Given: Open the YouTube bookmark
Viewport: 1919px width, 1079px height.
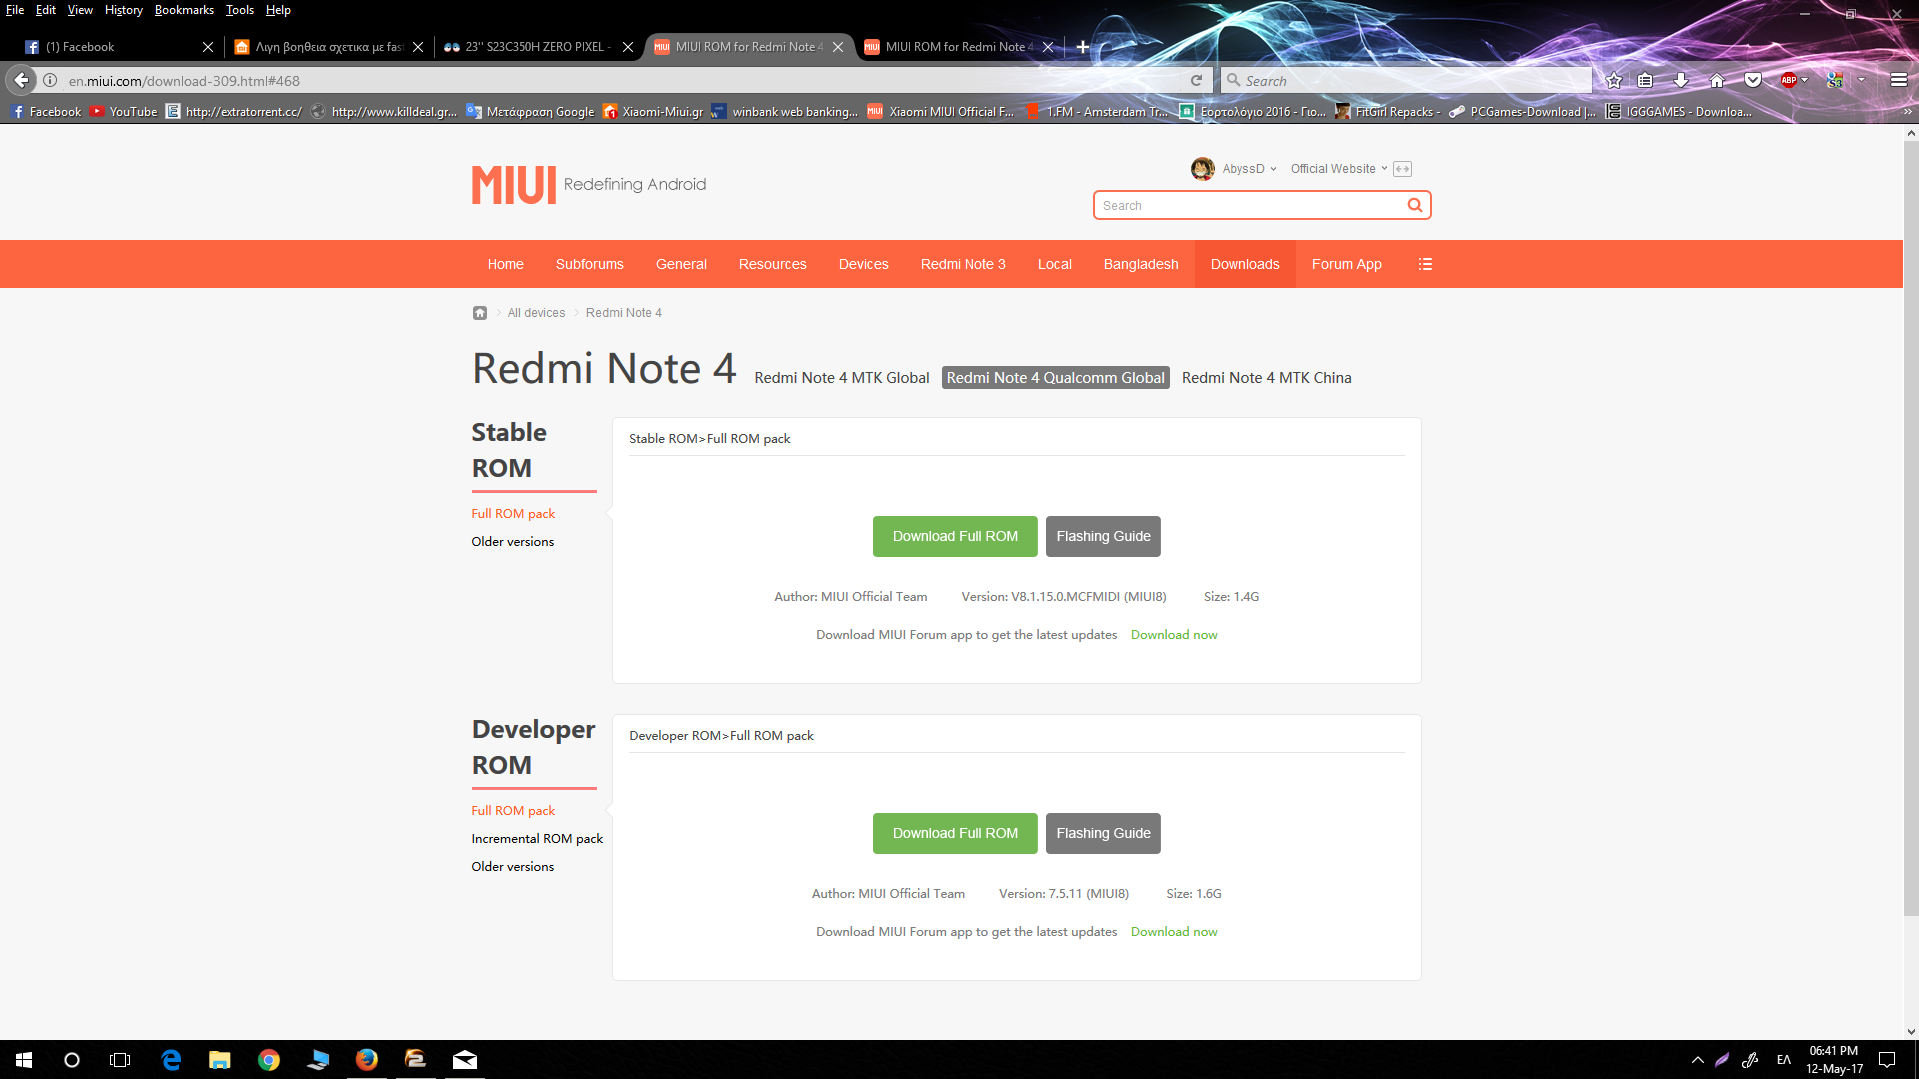Looking at the screenshot, I should point(123,112).
